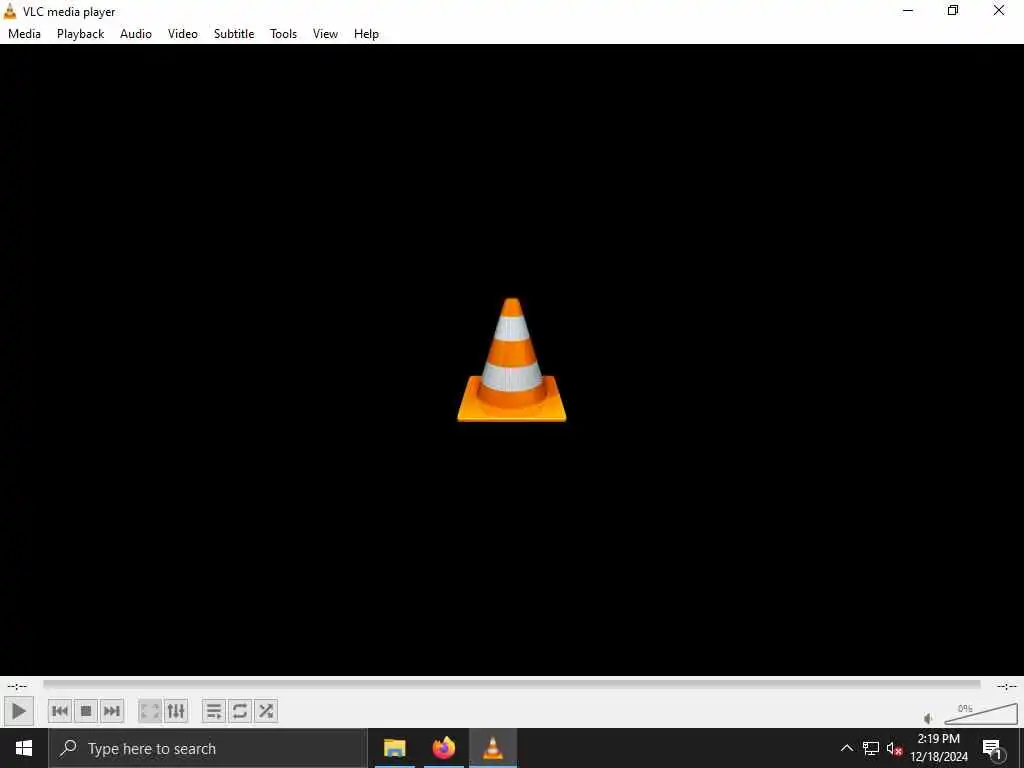Toggle the playlist view

coord(214,711)
